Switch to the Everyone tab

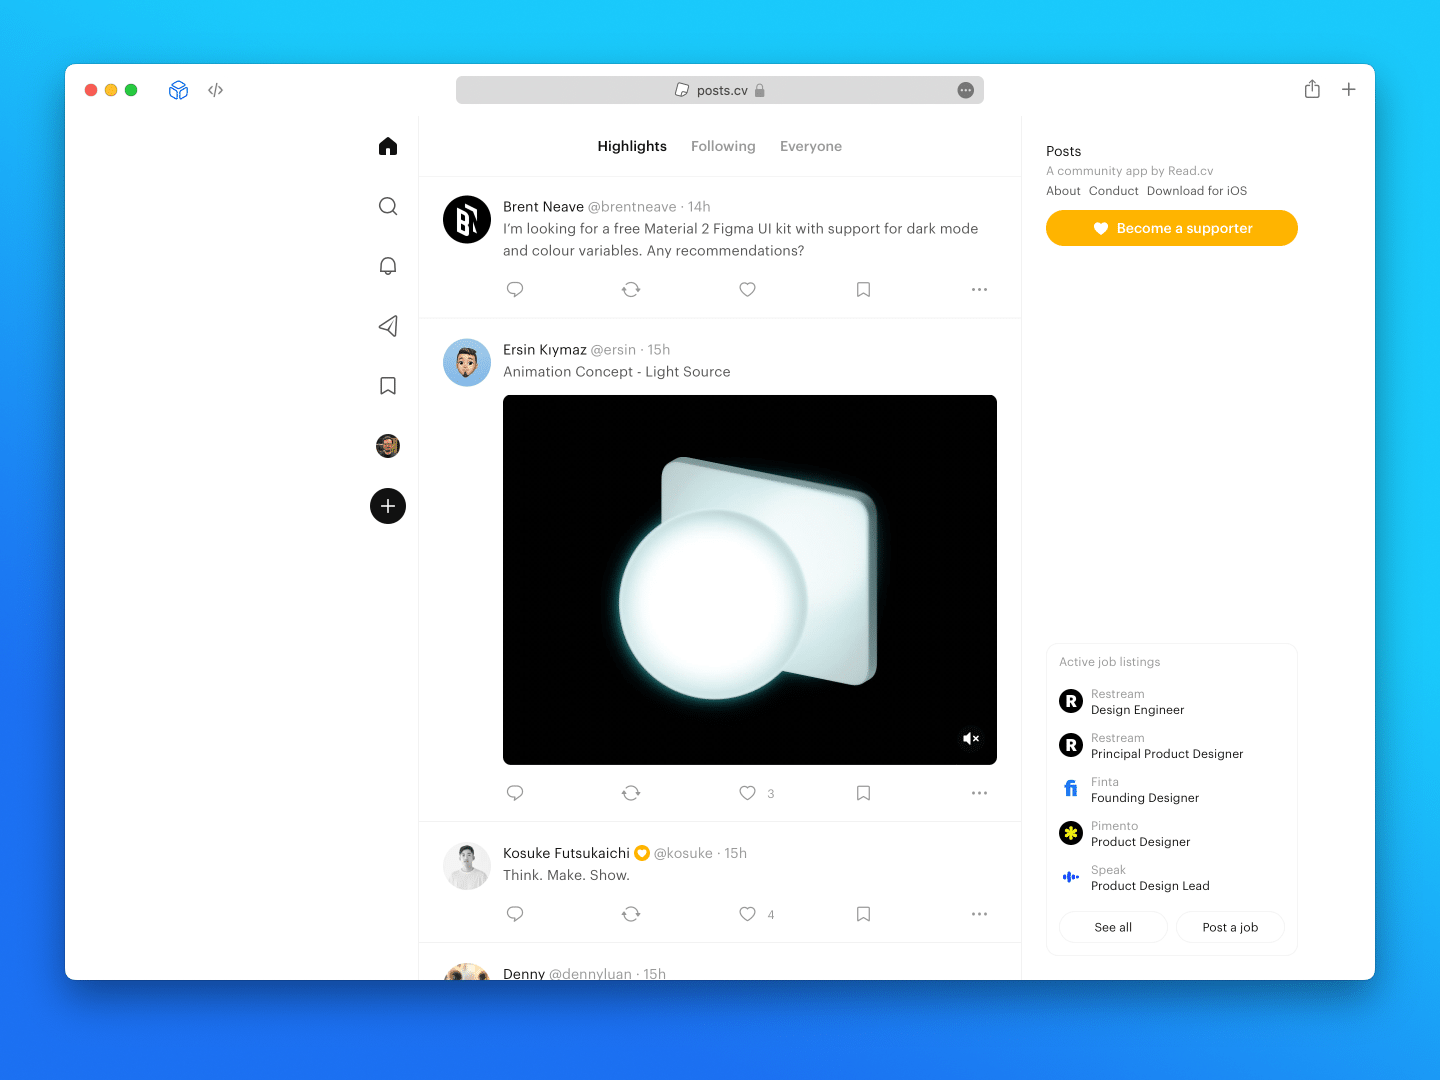coord(810,146)
